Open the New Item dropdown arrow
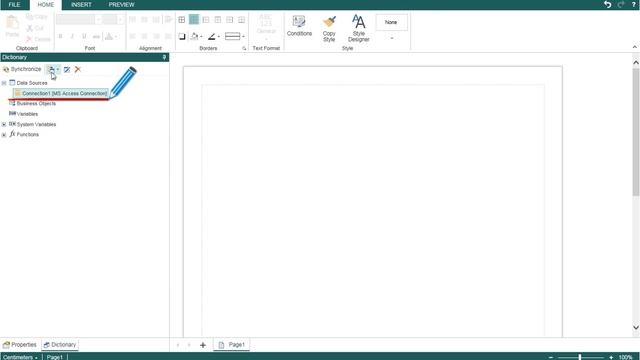The image size is (640, 360). pyautogui.click(x=58, y=69)
